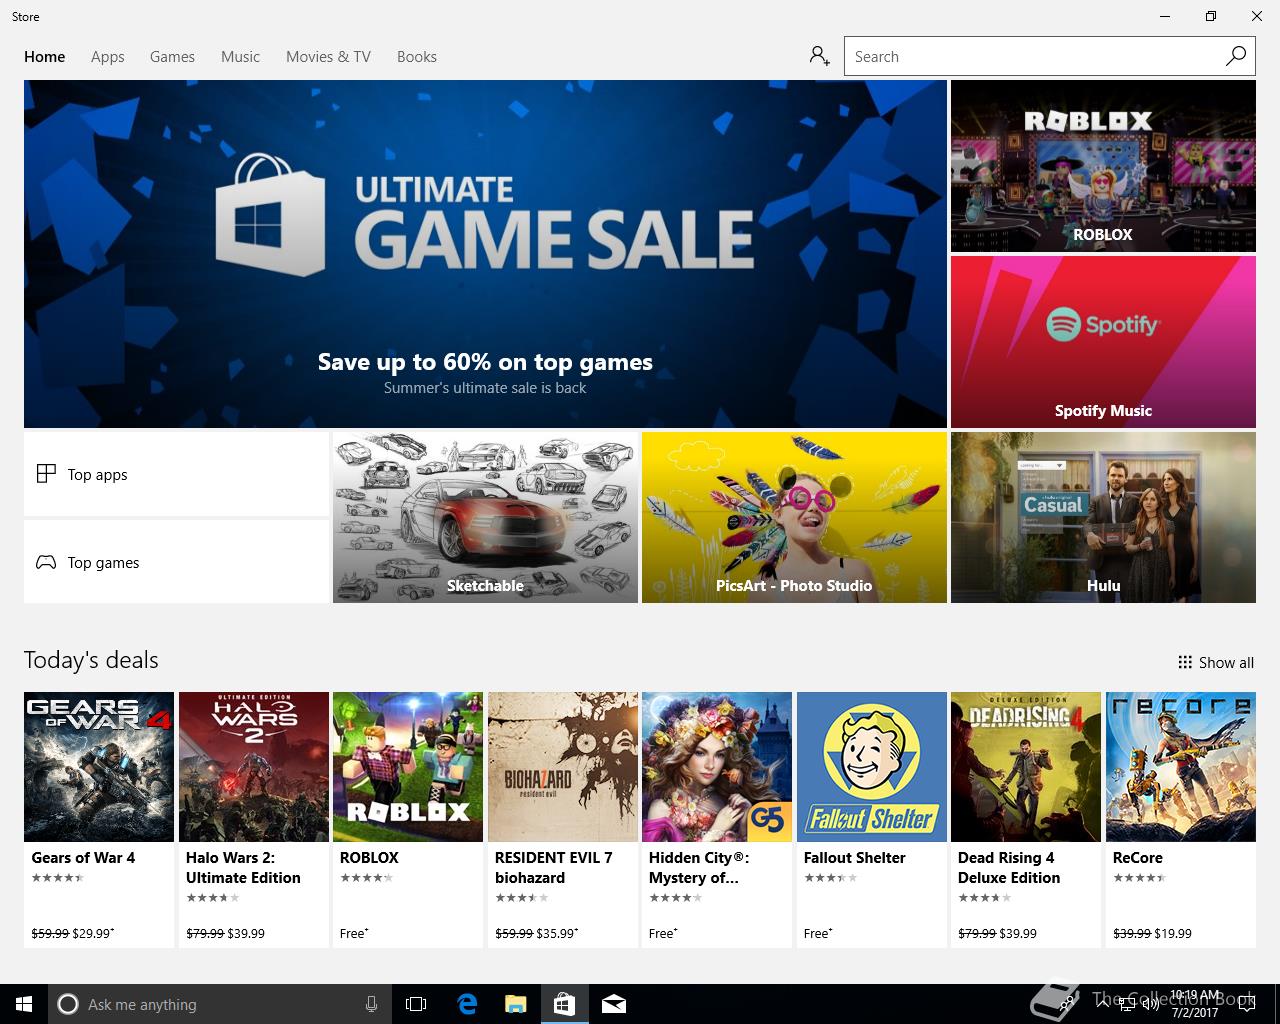Click the Halo Wars 2: Ultimate Edition title
The width and height of the screenshot is (1280, 1024).
click(243, 868)
